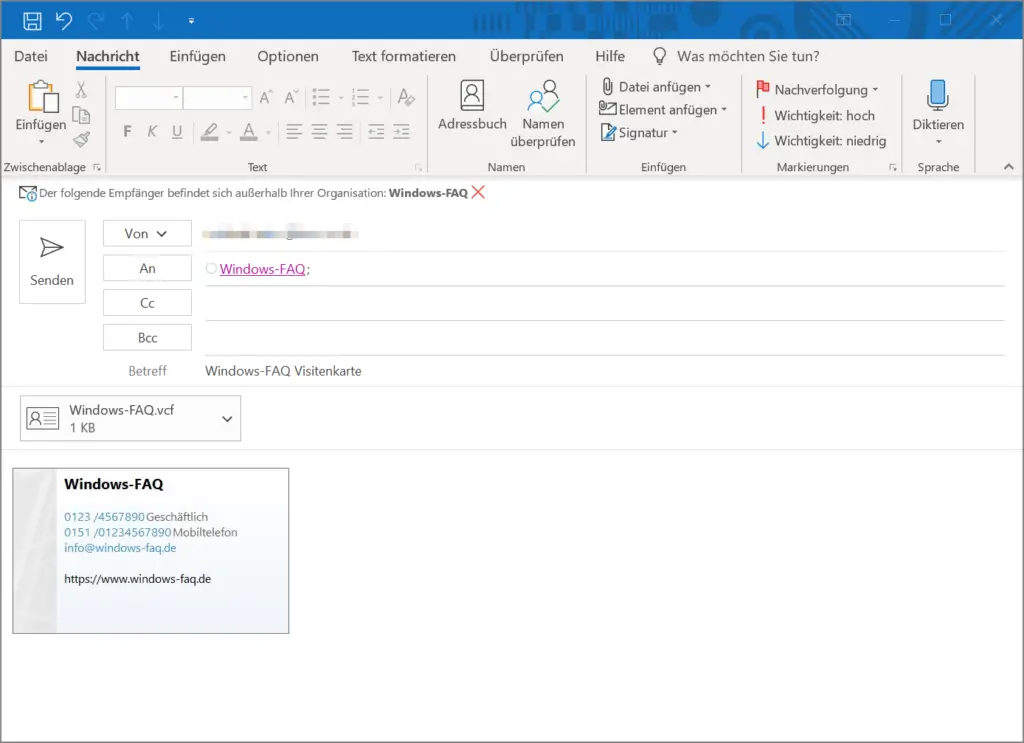1024x743 pixels.
Task: Click the decrease font size icon
Action: (x=291, y=98)
